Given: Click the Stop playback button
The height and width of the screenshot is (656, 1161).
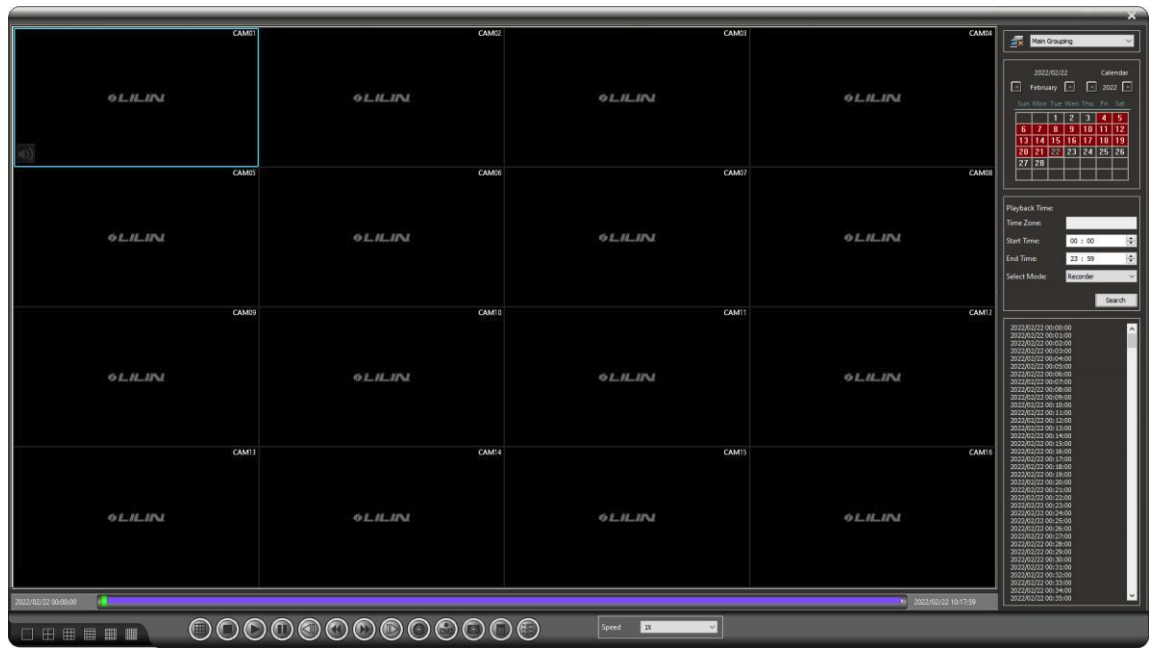Looking at the screenshot, I should tap(227, 629).
